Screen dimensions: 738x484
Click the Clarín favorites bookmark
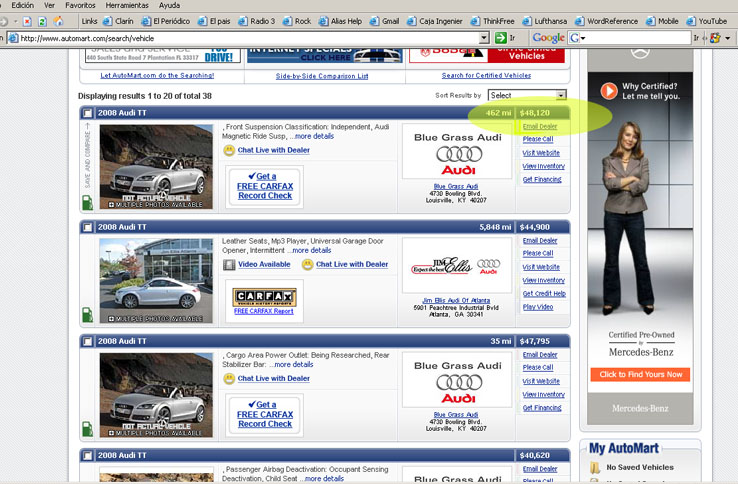[x=119, y=21]
